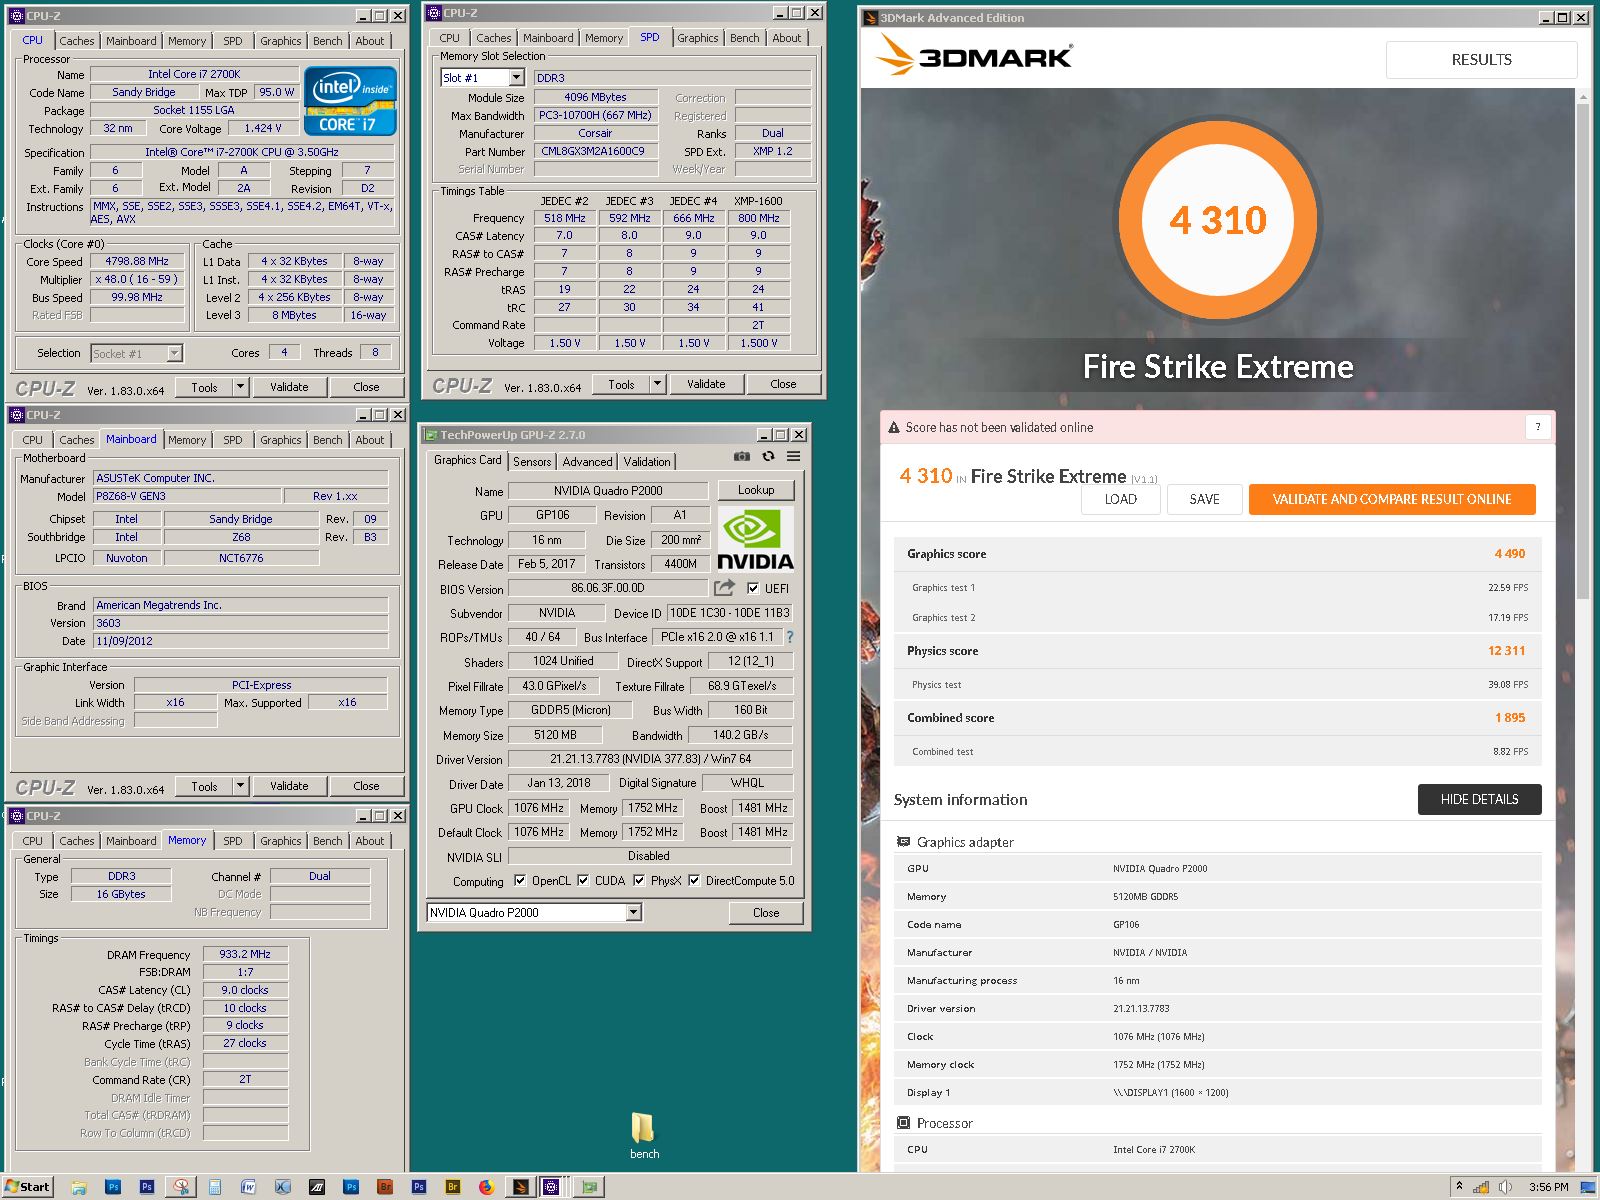Open Bench tab in CPU-Z SPD window

click(744, 38)
